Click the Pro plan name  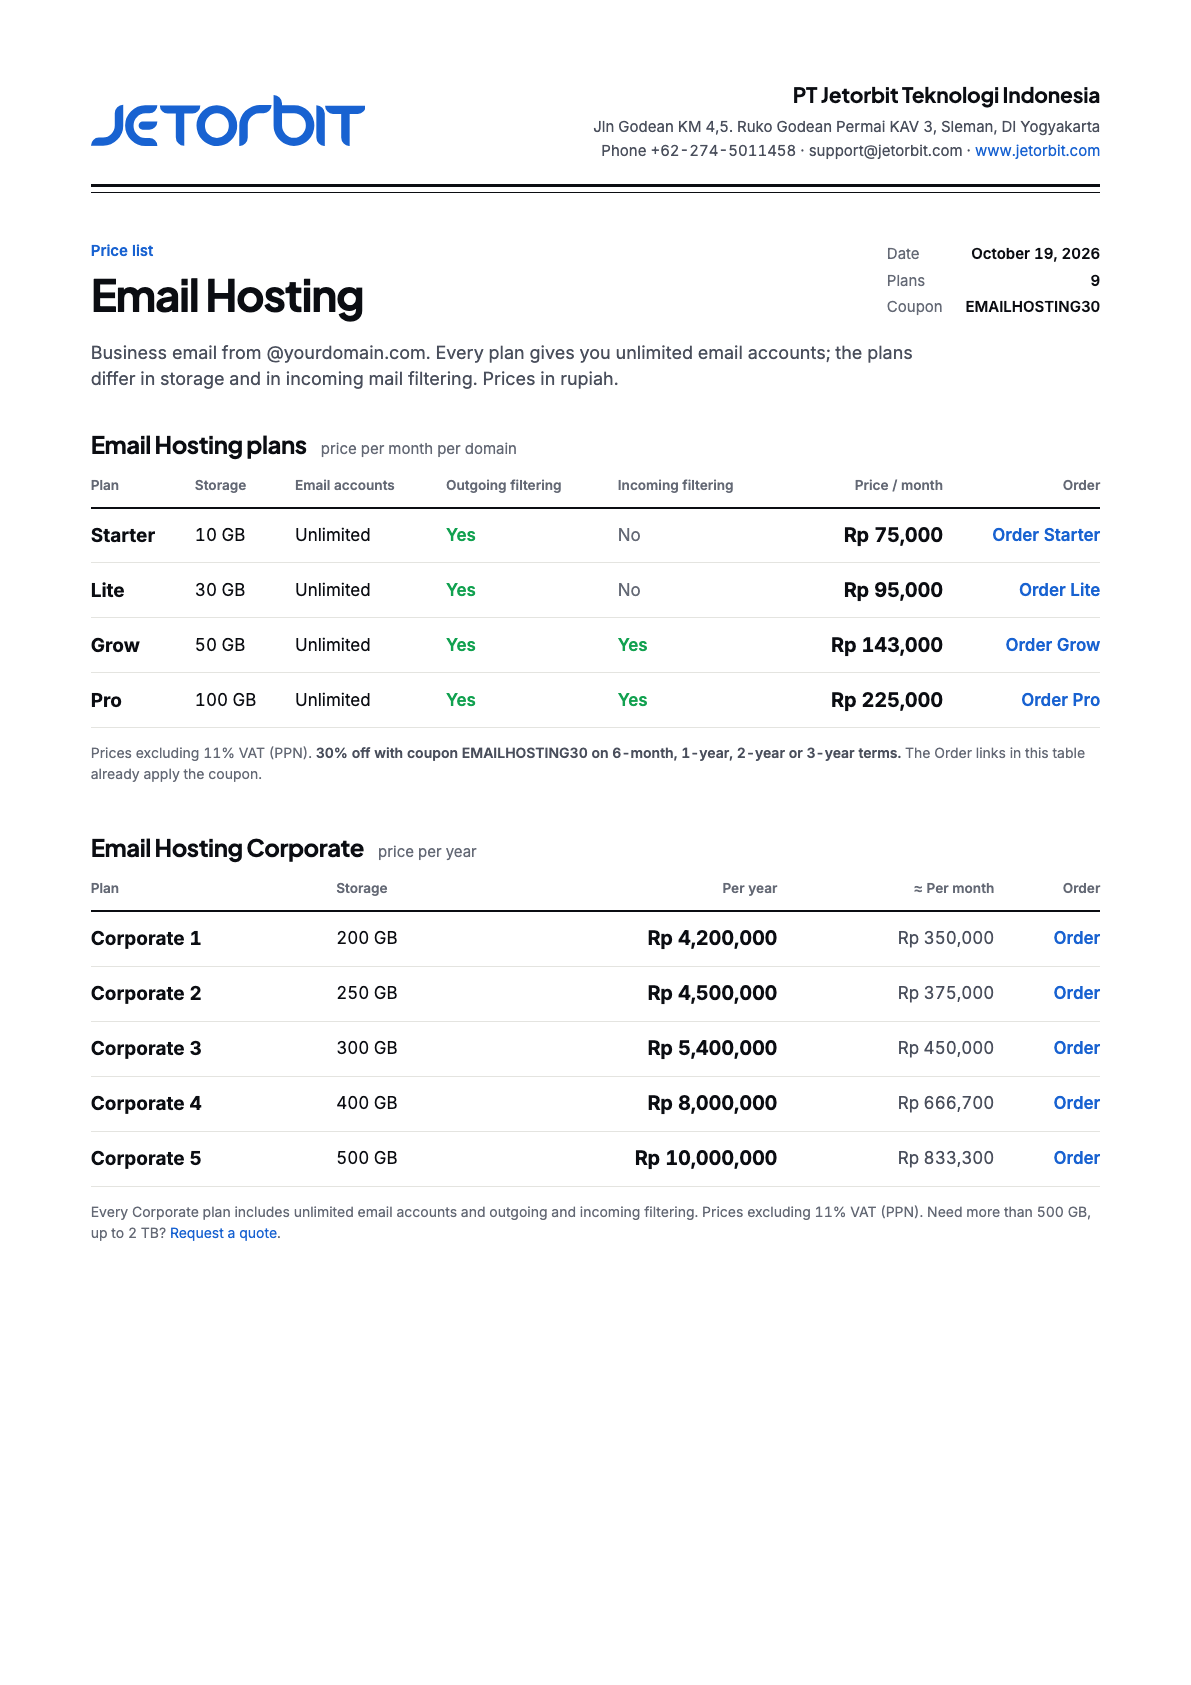(106, 700)
